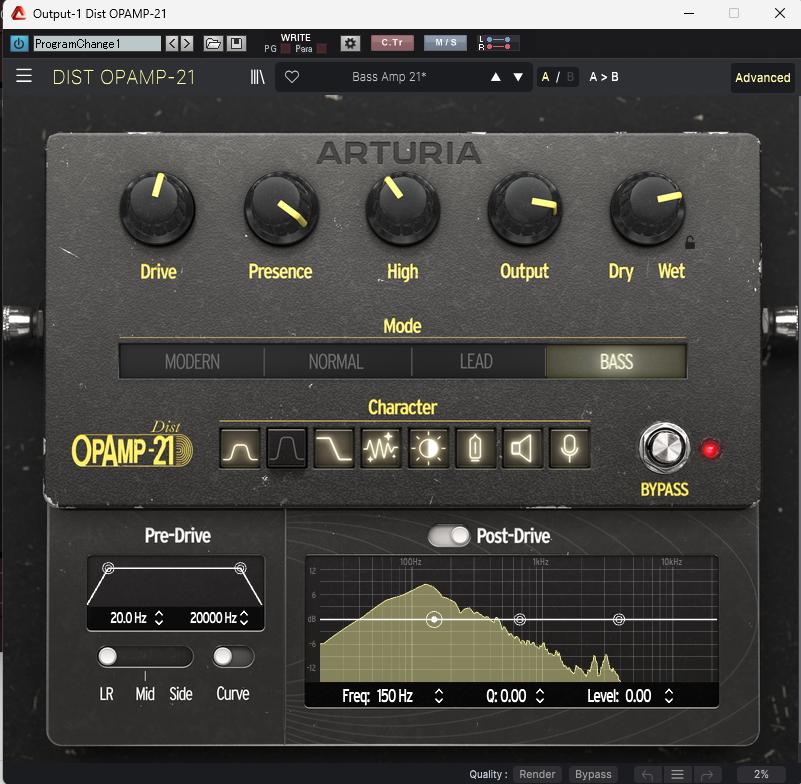
Task: Toggle the Post-Drive EQ switch
Action: click(449, 536)
